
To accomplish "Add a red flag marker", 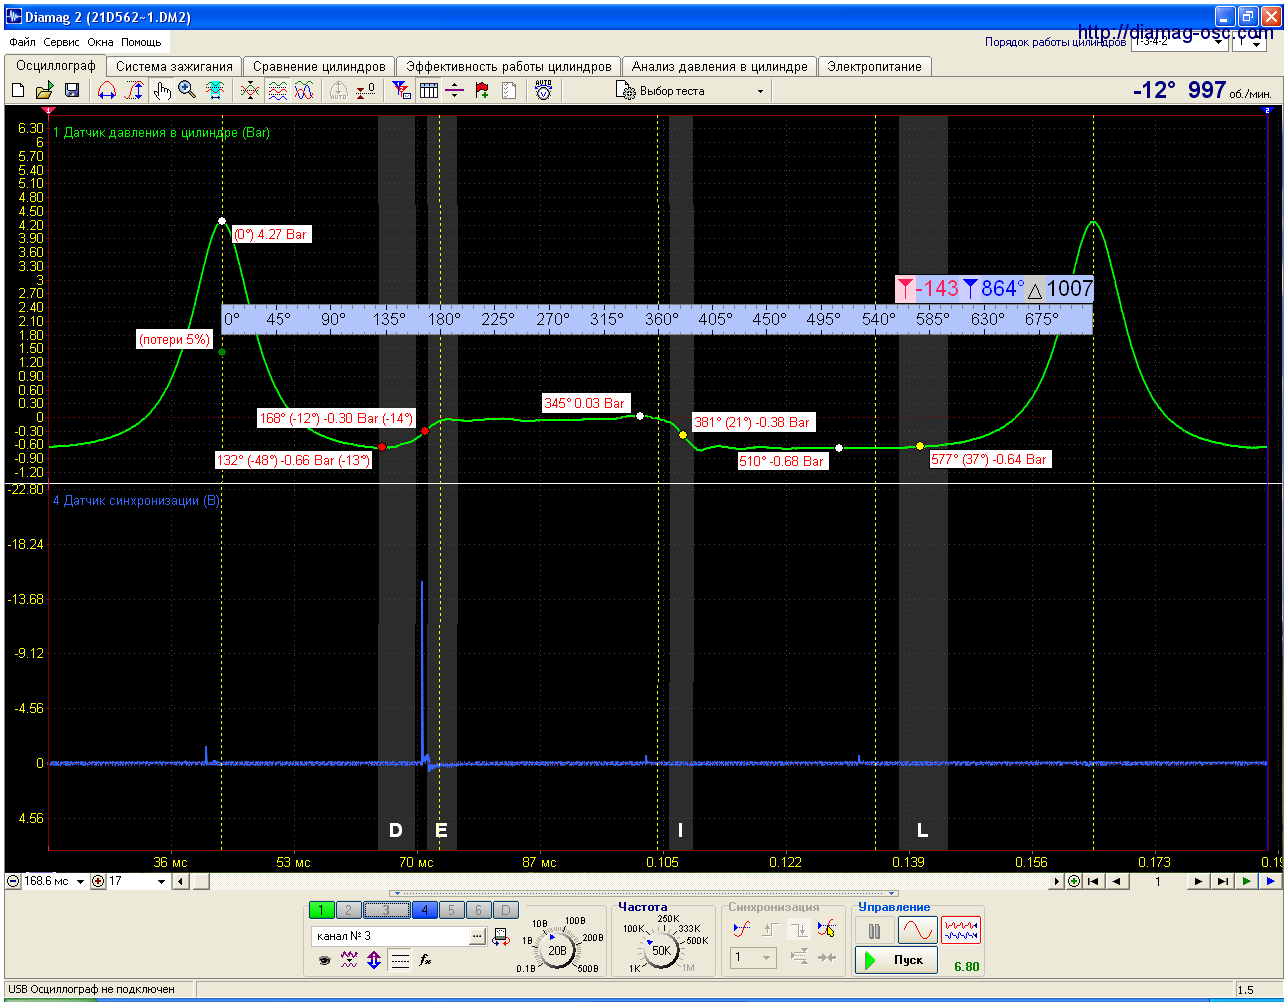I will point(482,91).
